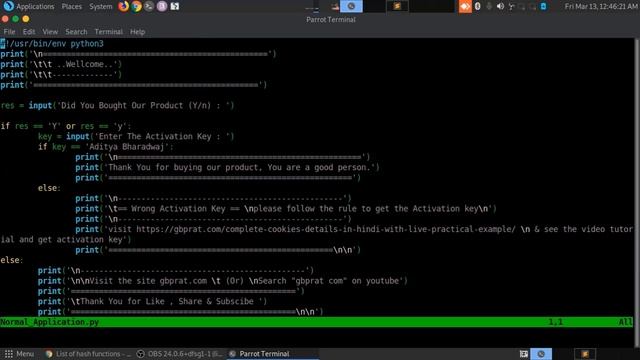Click the 'All' scroll indicator in status bar

(x=625, y=322)
